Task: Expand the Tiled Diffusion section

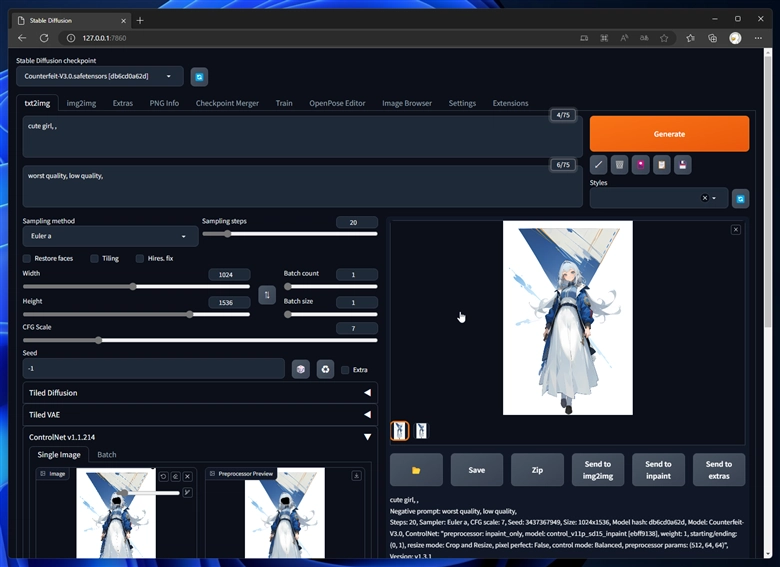Action: 200,393
